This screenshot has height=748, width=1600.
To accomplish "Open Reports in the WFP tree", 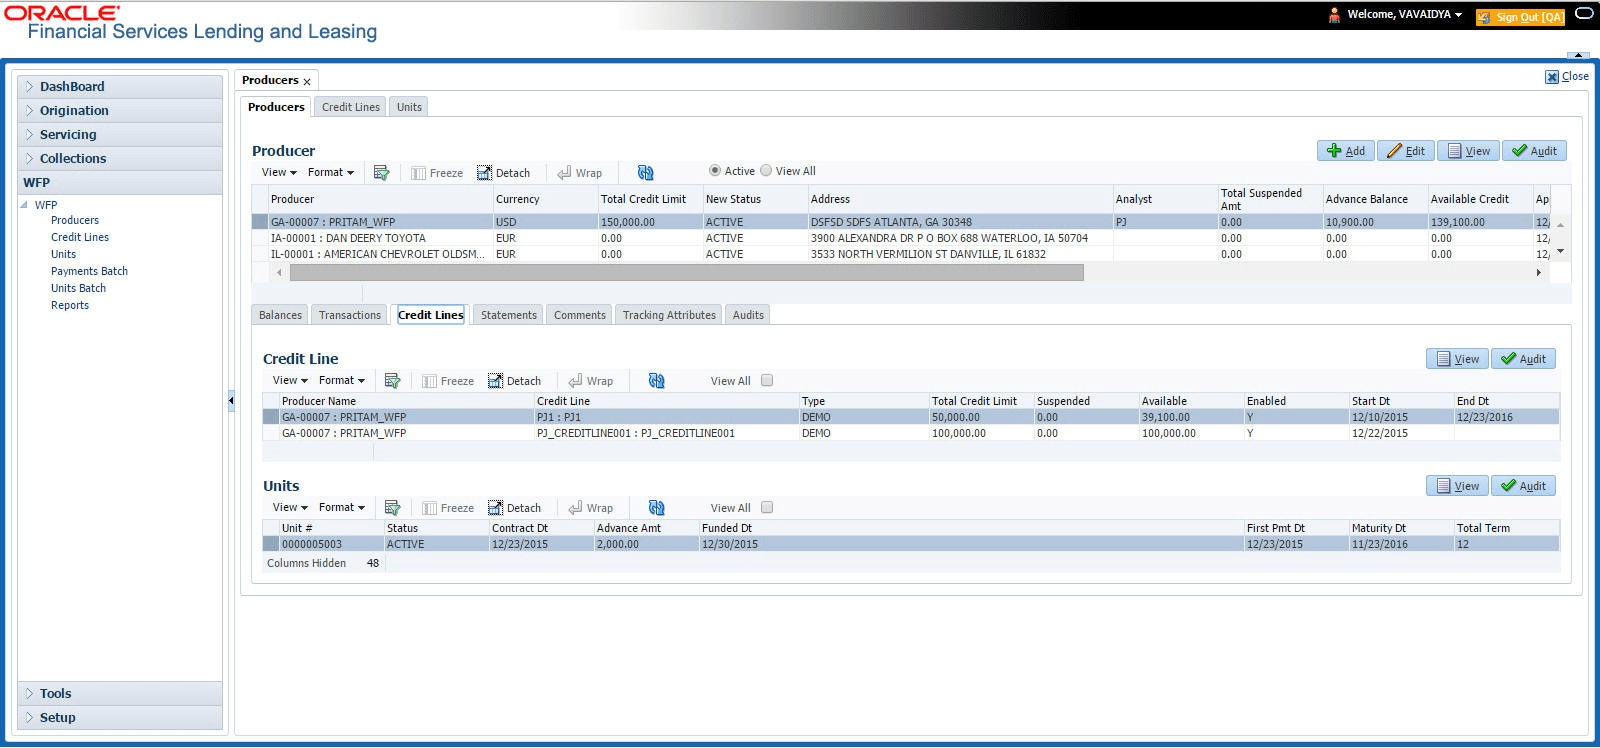I will [70, 305].
